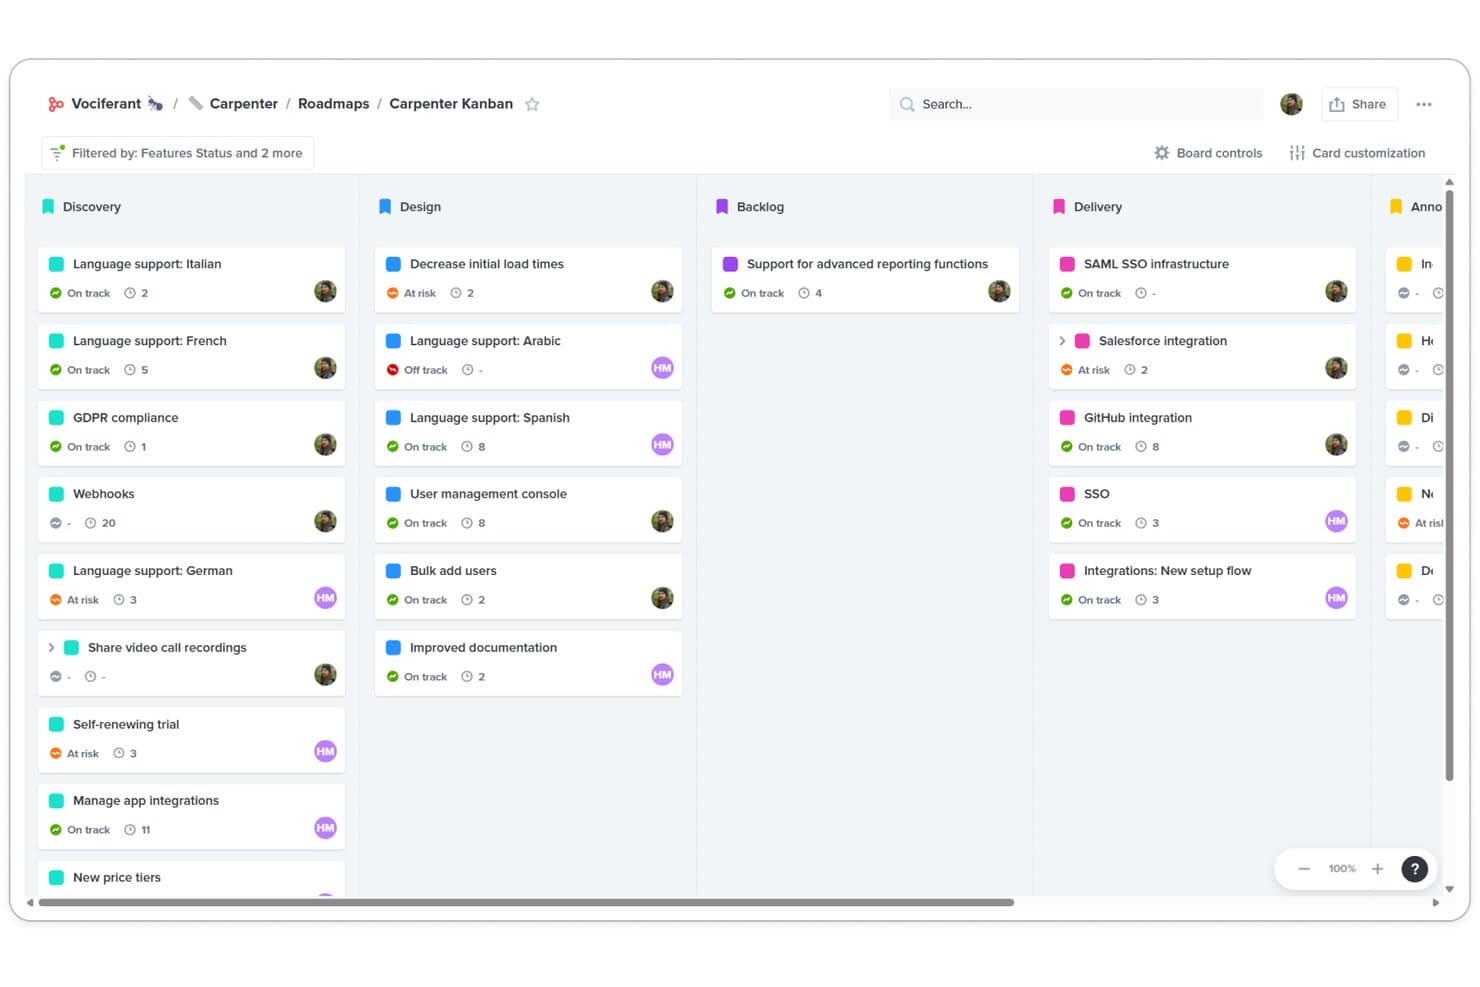The width and height of the screenshot is (1480, 987).
Task: Open the Manage app integrations card
Action: 191,816
